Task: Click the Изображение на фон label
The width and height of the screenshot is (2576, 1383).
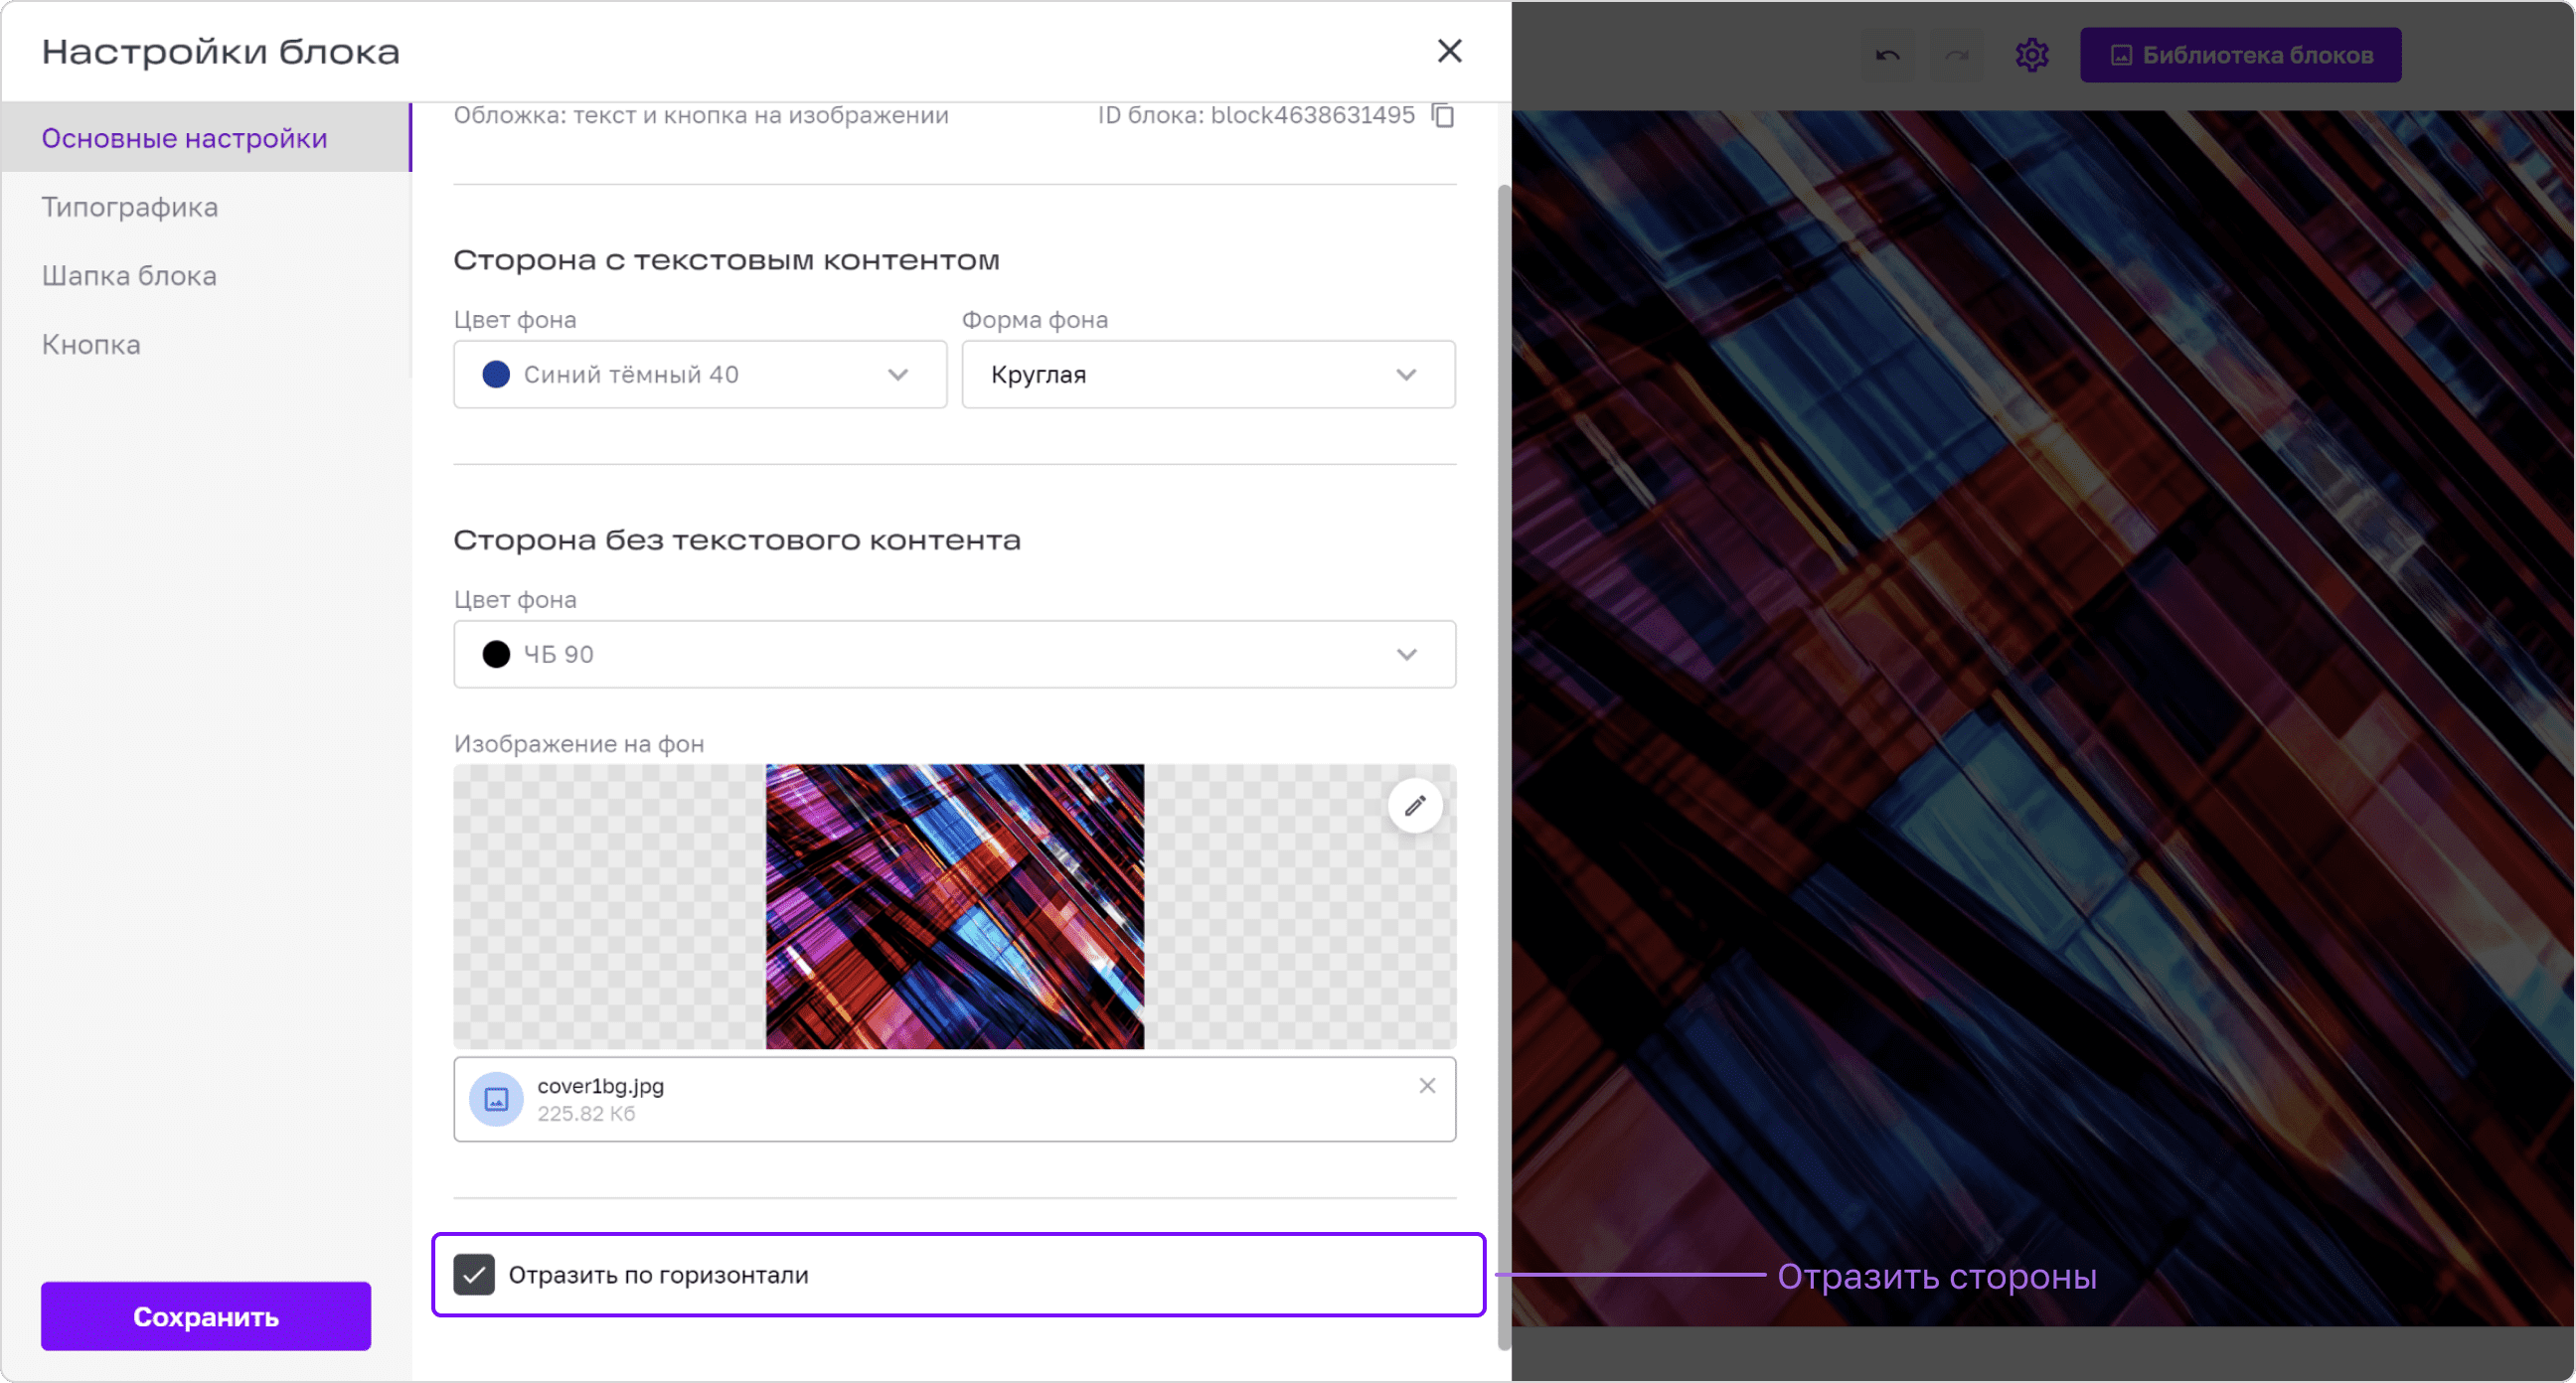Action: coord(579,744)
